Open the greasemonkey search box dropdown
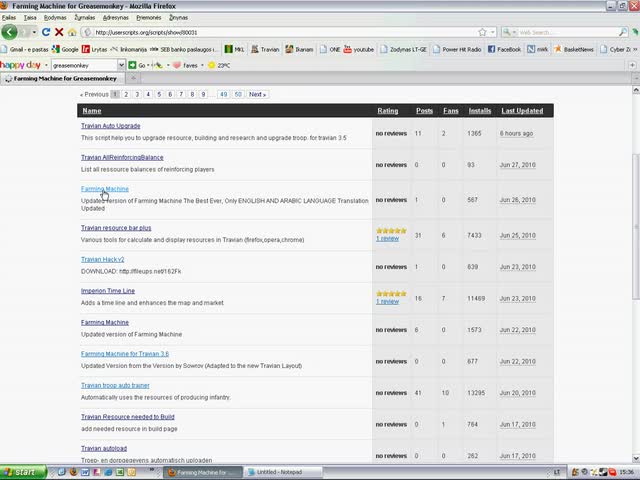 coord(121,65)
